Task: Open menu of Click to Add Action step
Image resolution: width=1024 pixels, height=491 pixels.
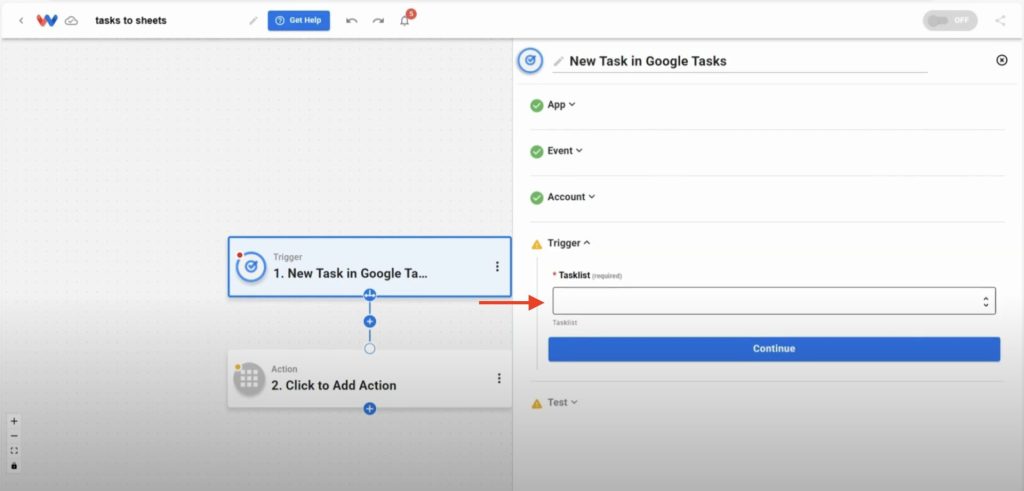Action: [x=499, y=378]
